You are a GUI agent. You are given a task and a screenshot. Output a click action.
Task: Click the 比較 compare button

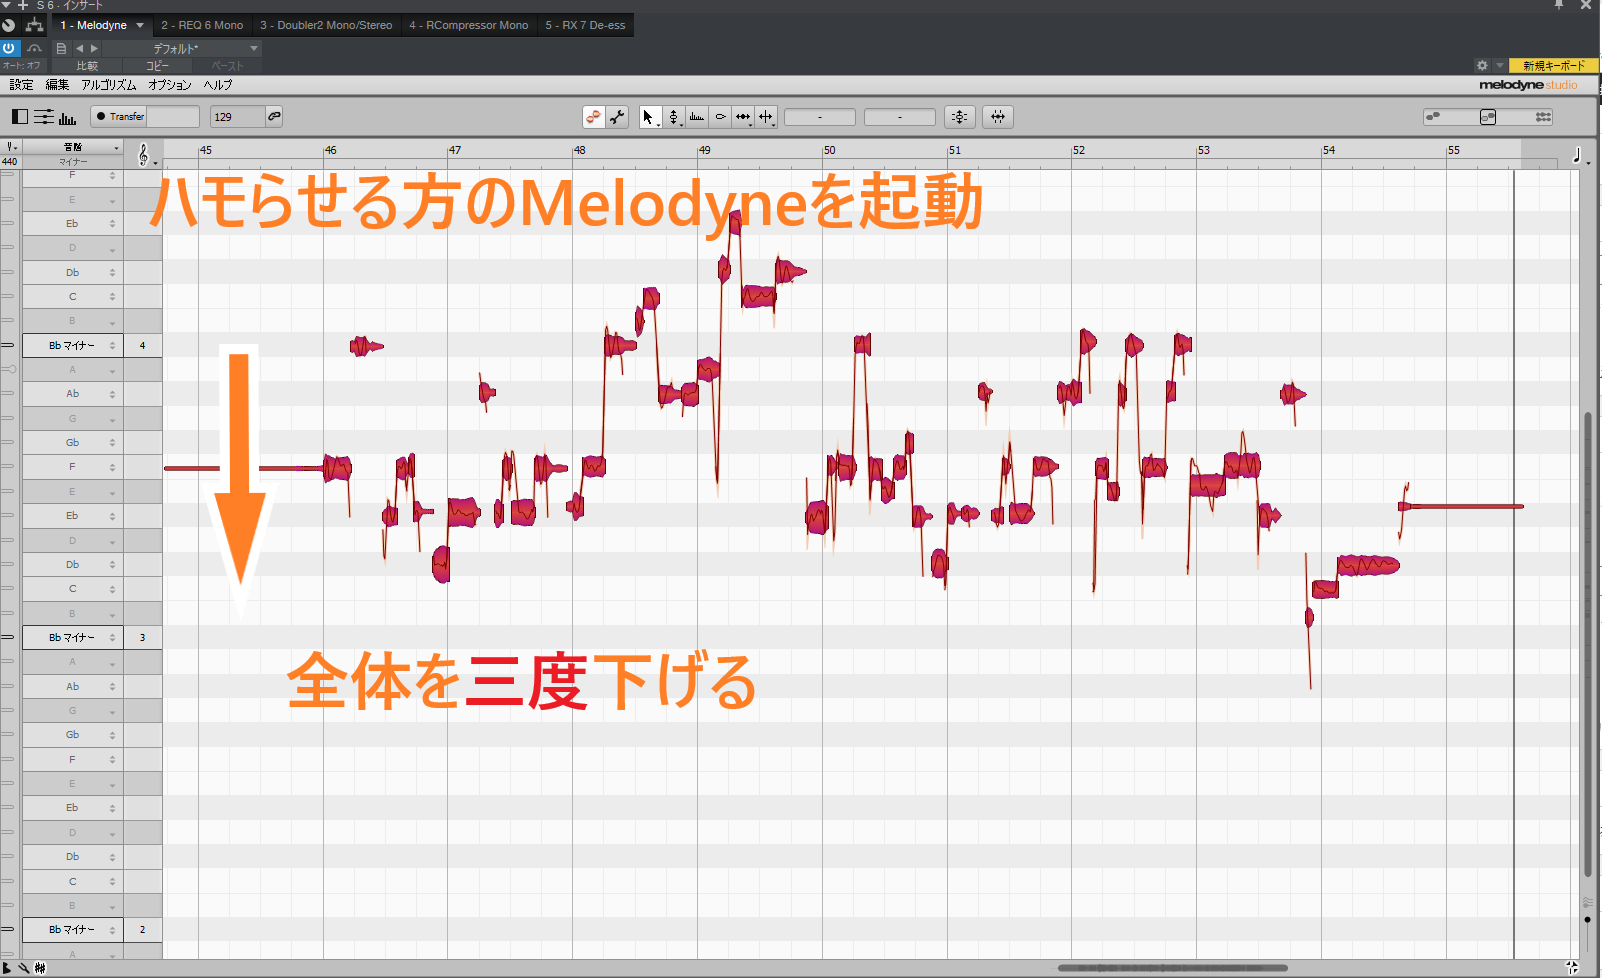tap(87, 66)
